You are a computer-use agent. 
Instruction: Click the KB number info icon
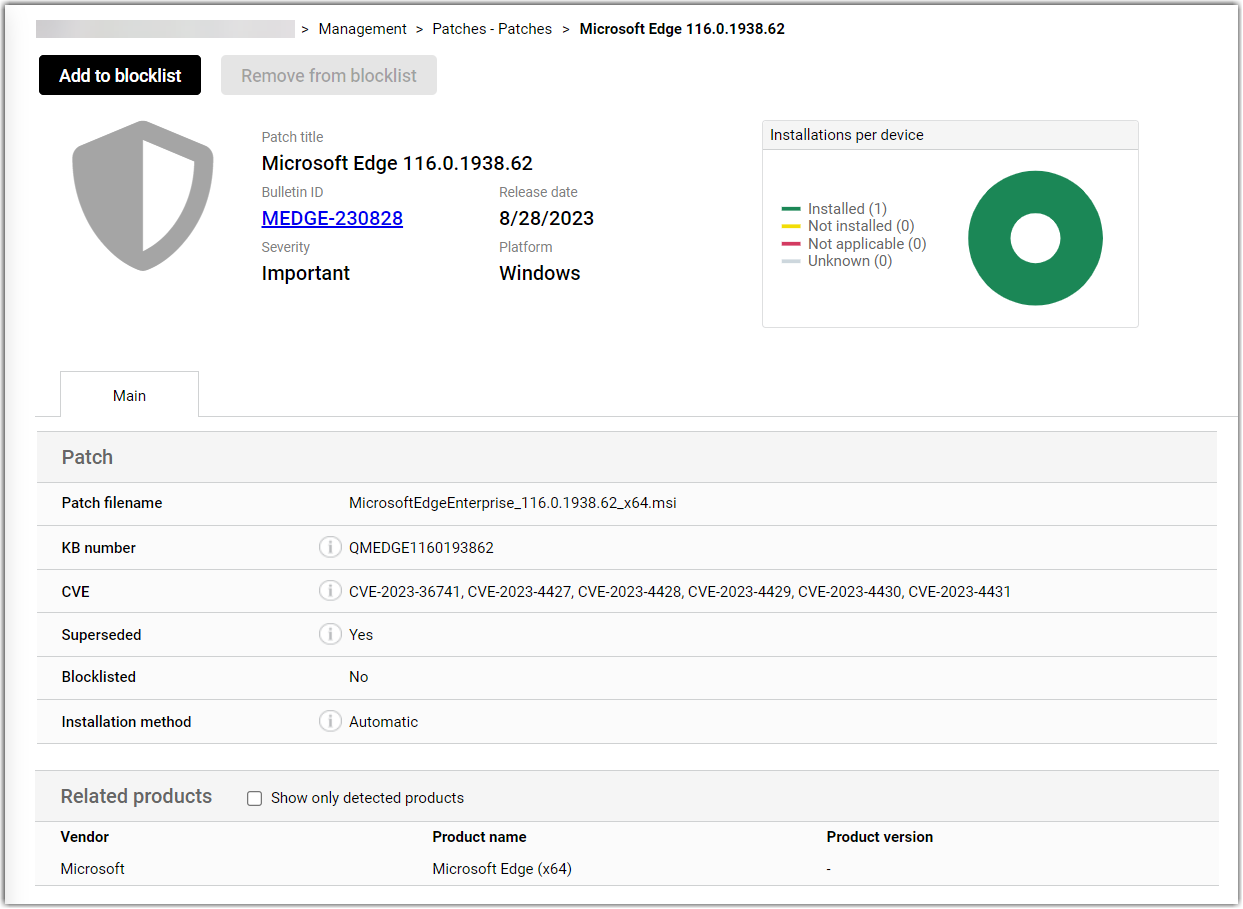330,547
